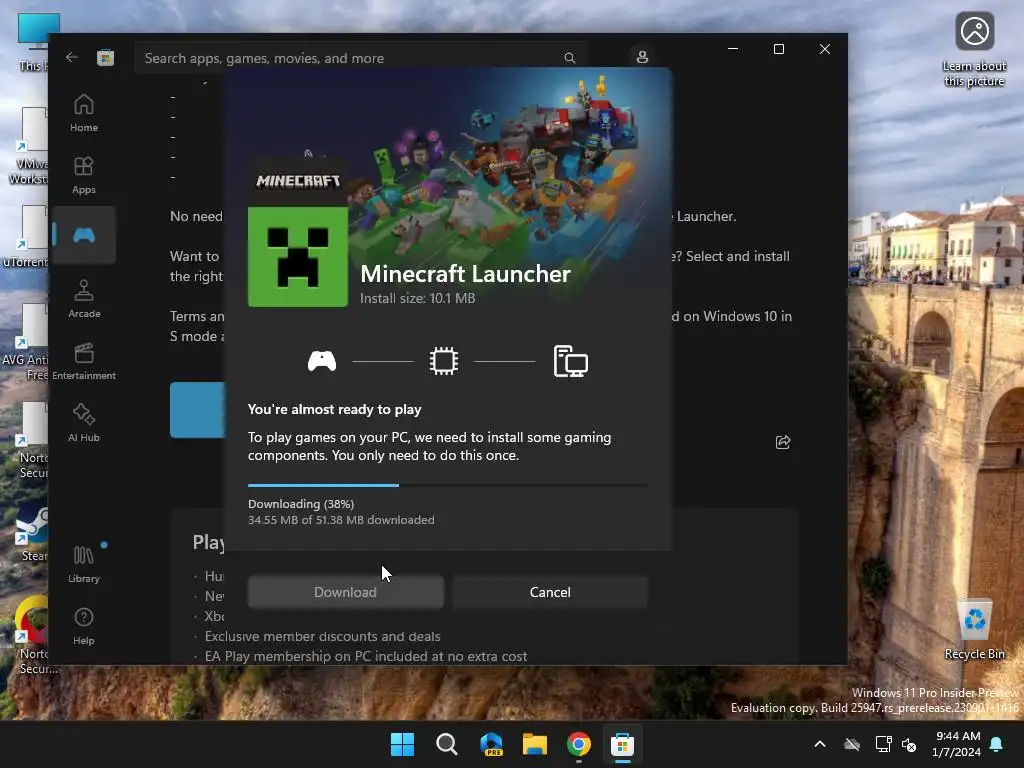The width and height of the screenshot is (1024, 768).
Task: Click "Install size: 10.1 MB" text
Action: coord(418,298)
